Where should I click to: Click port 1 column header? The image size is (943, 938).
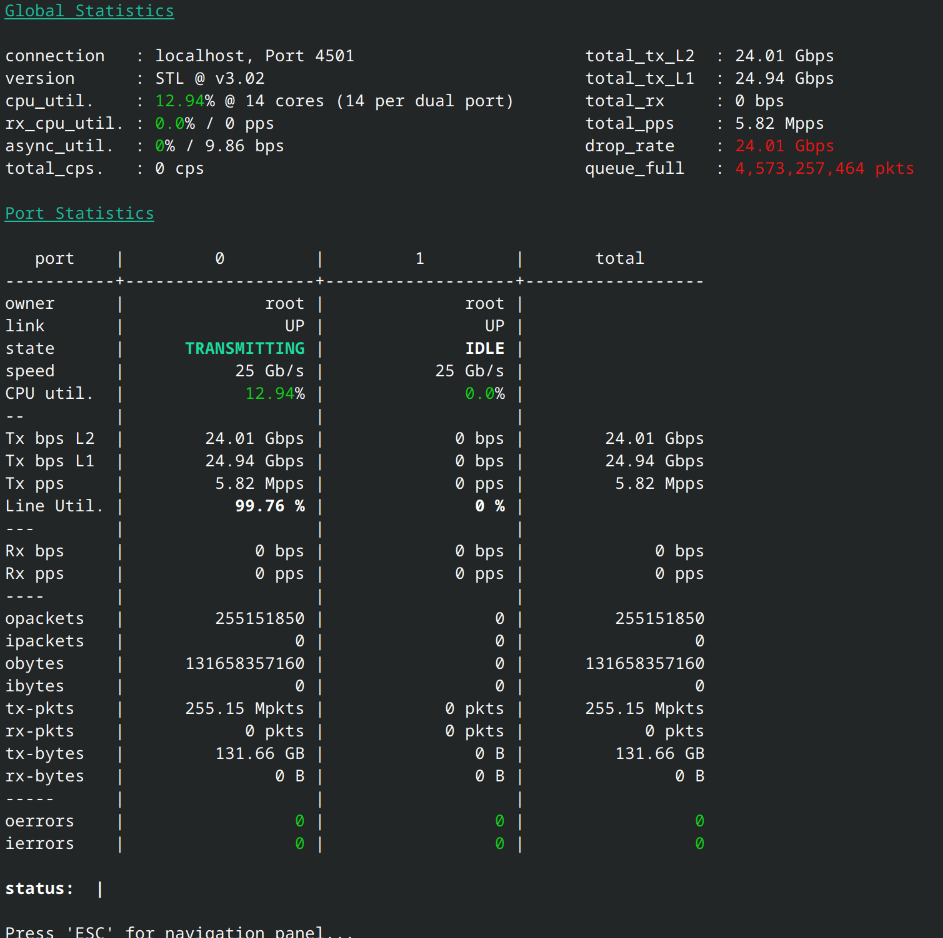[x=420, y=259]
